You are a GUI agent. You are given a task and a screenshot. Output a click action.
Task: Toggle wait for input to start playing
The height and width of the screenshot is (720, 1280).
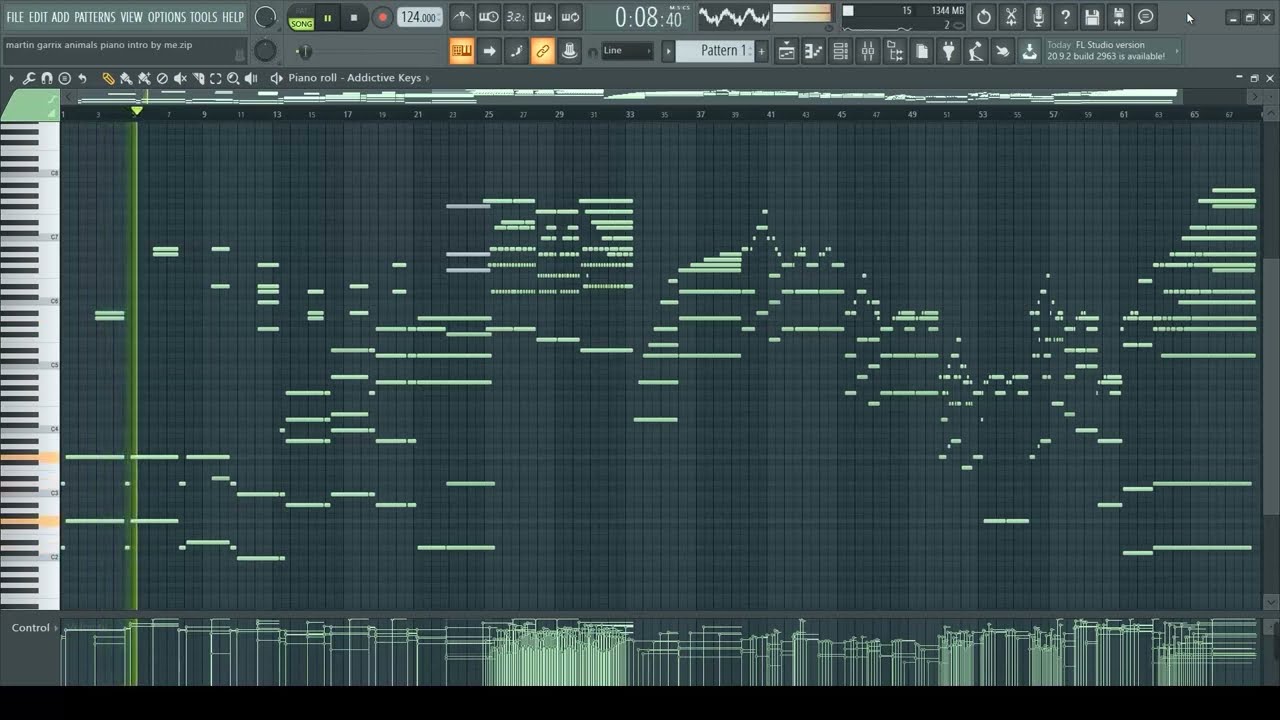489,17
